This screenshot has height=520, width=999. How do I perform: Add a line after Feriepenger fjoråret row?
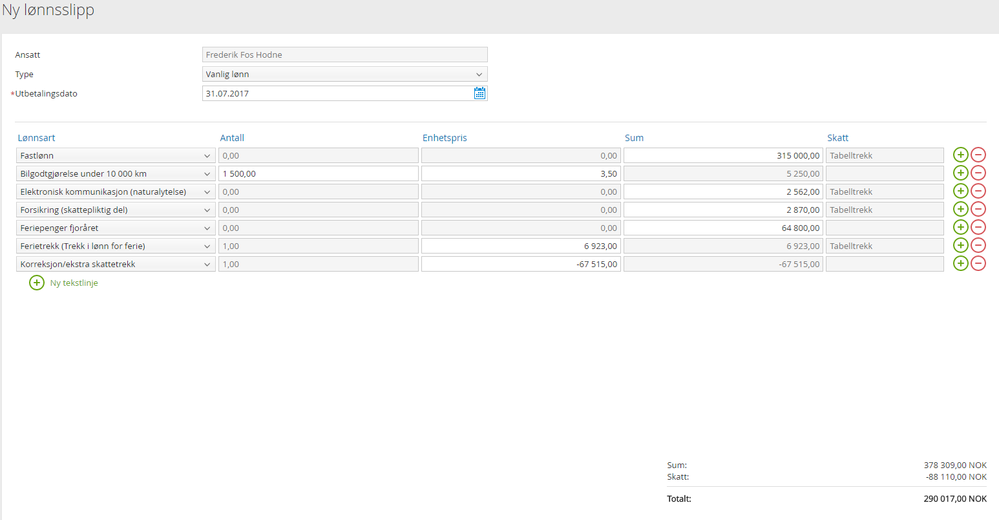click(x=960, y=228)
